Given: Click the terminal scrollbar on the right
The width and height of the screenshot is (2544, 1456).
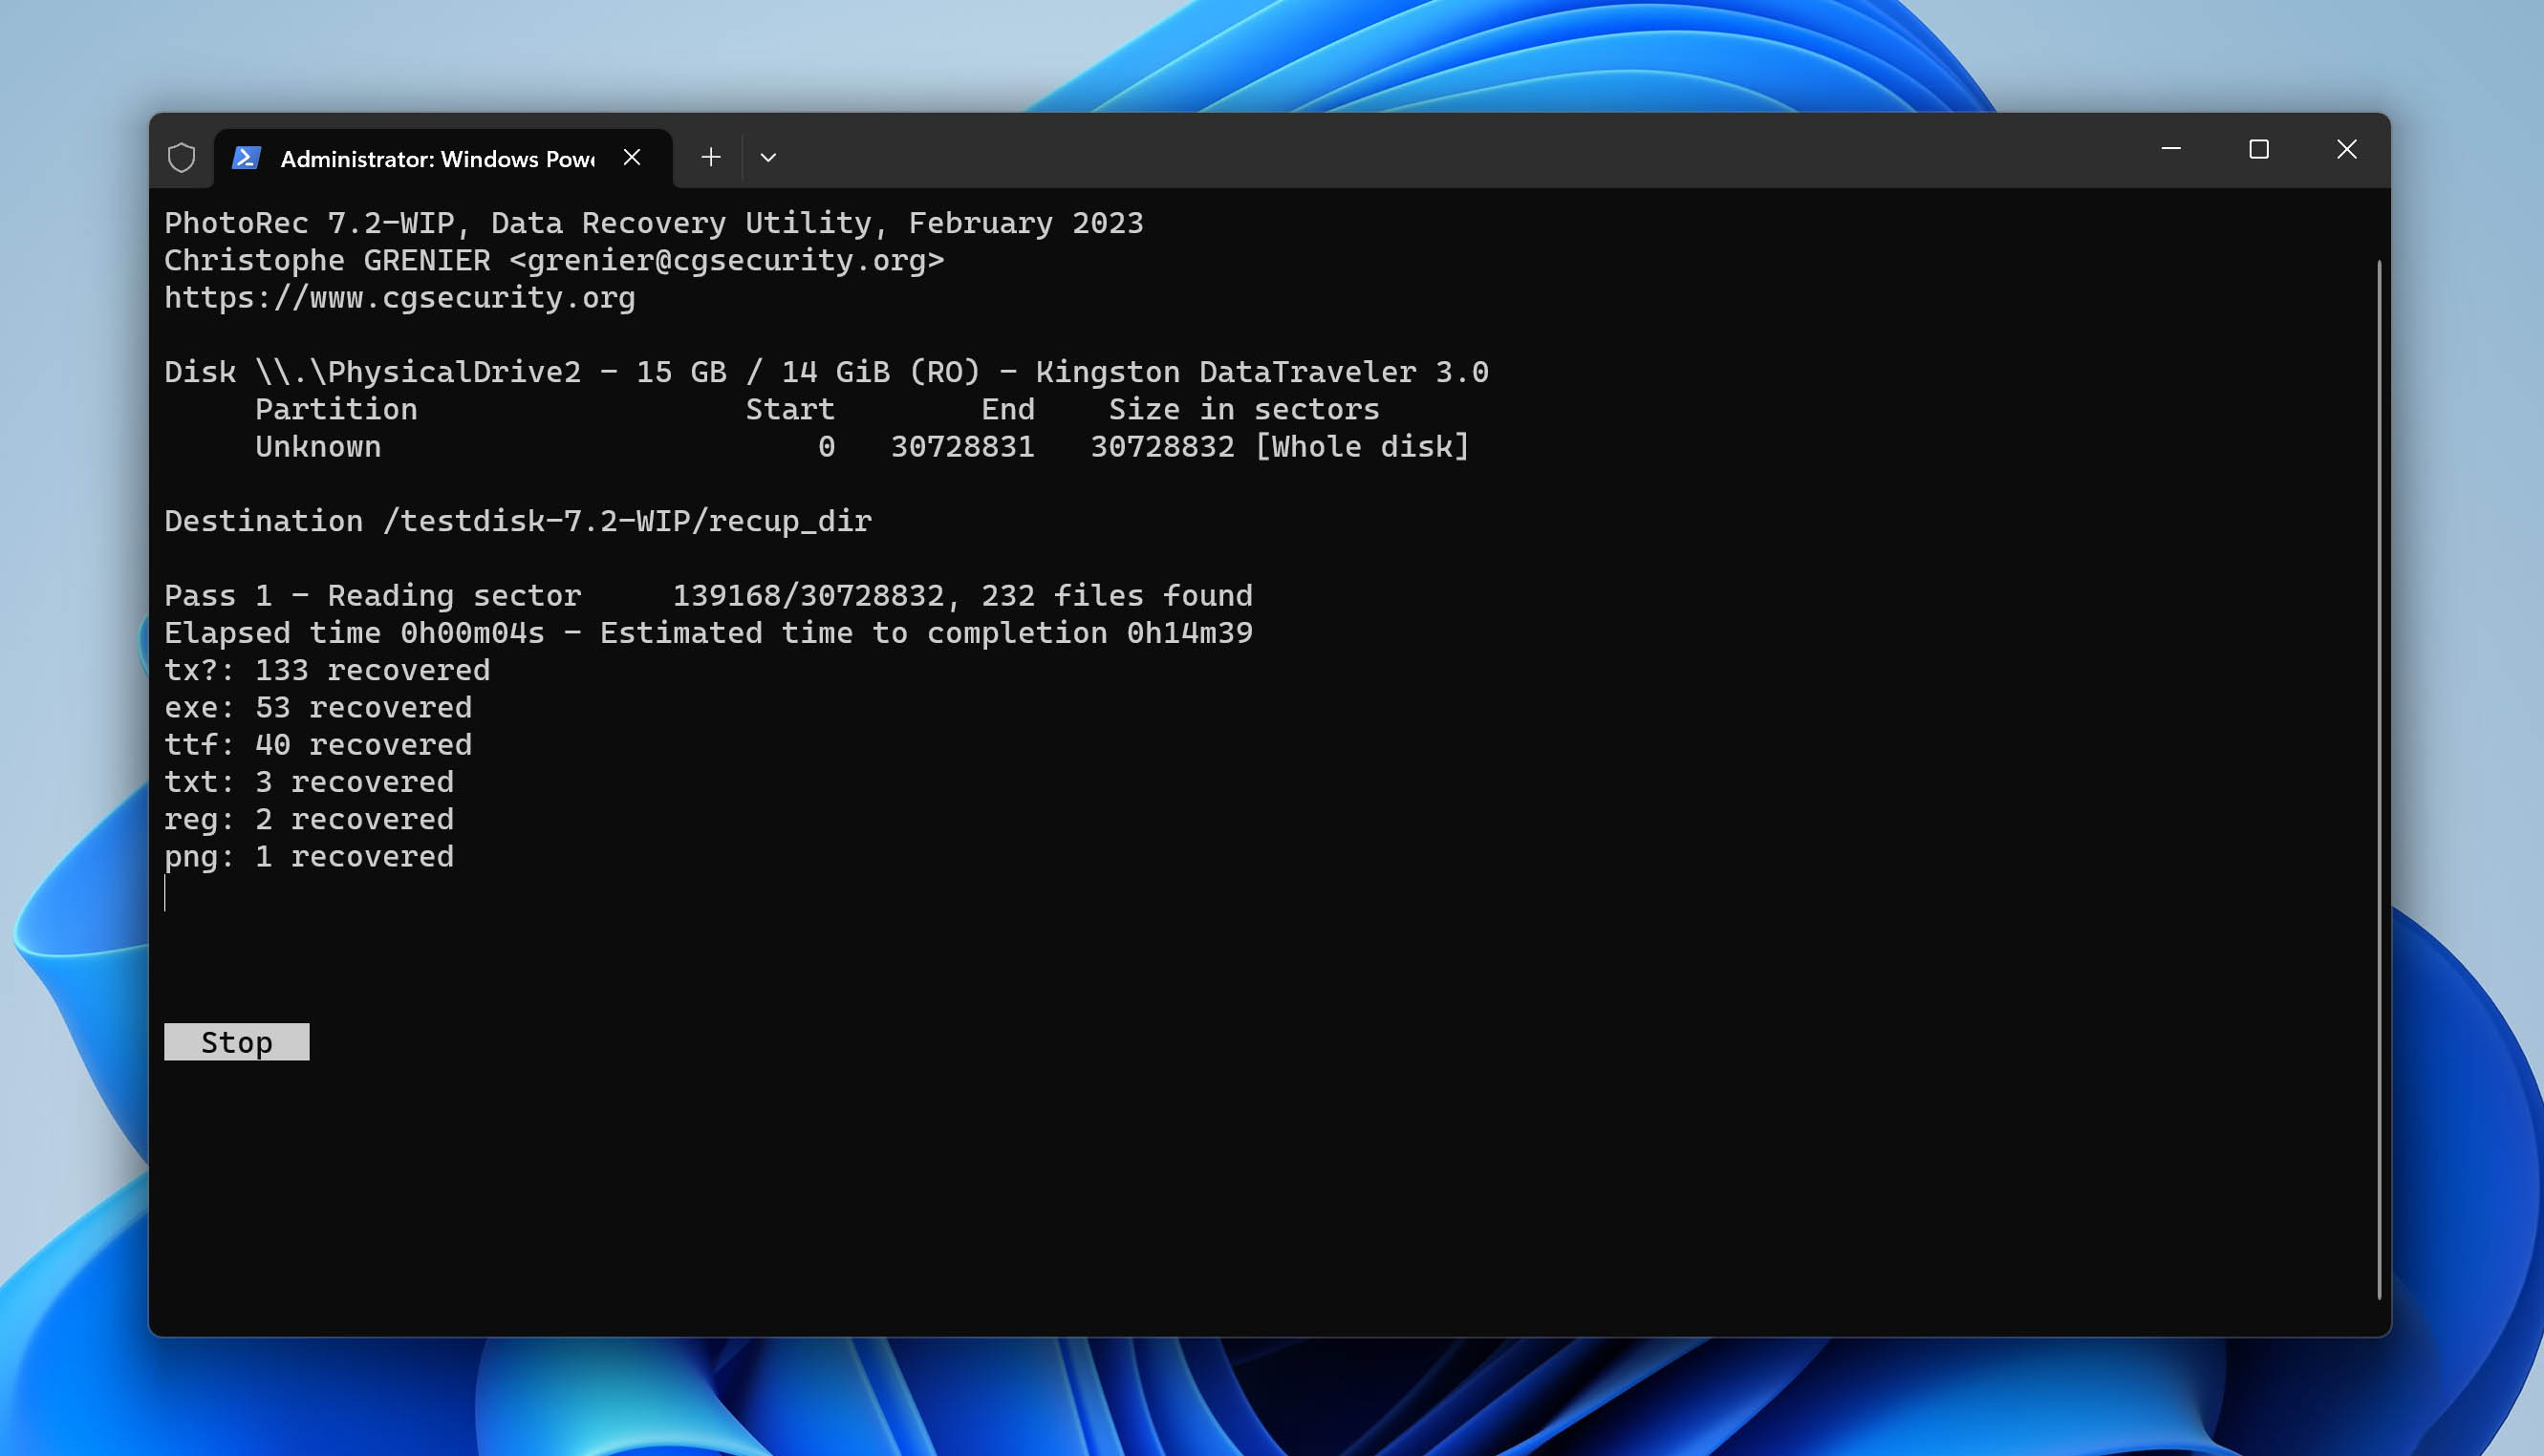Looking at the screenshot, I should pyautogui.click(x=2380, y=700).
